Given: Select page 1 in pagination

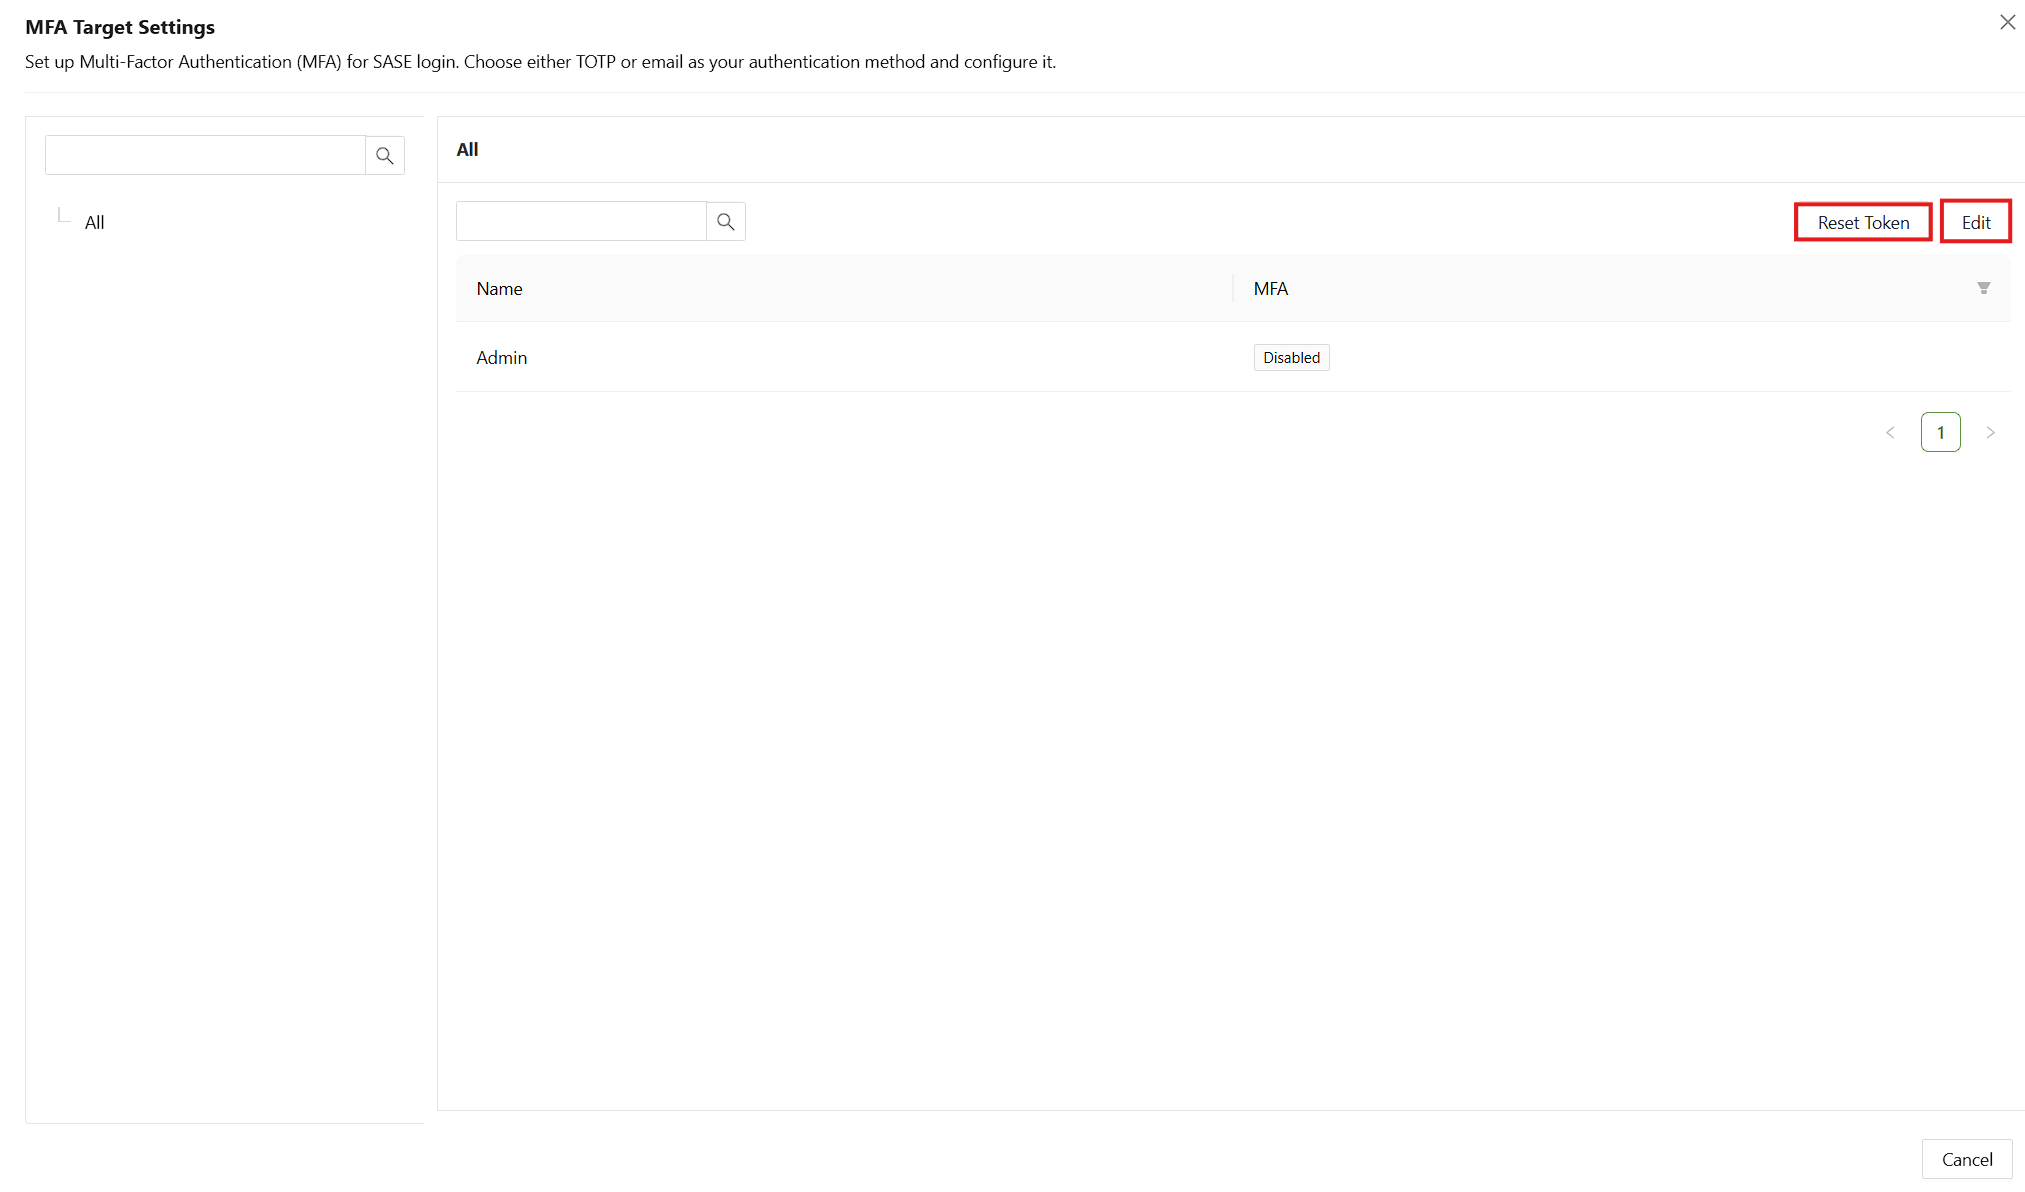Looking at the screenshot, I should coord(1940,433).
